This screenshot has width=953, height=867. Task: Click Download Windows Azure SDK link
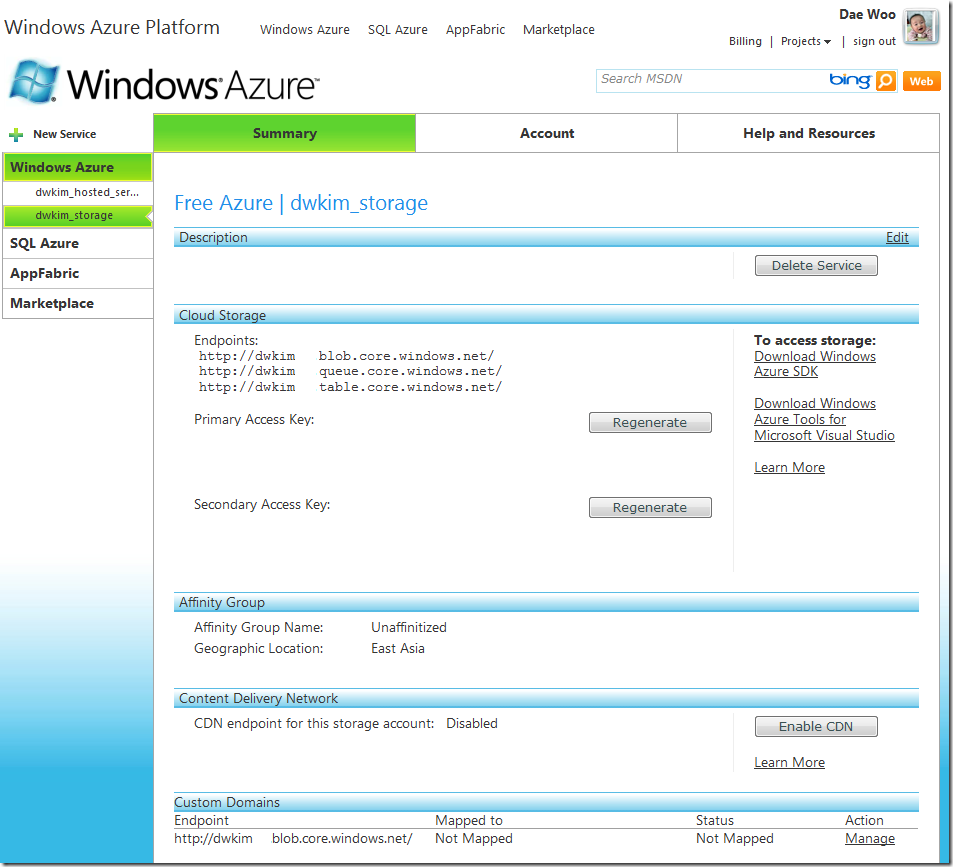coord(814,364)
